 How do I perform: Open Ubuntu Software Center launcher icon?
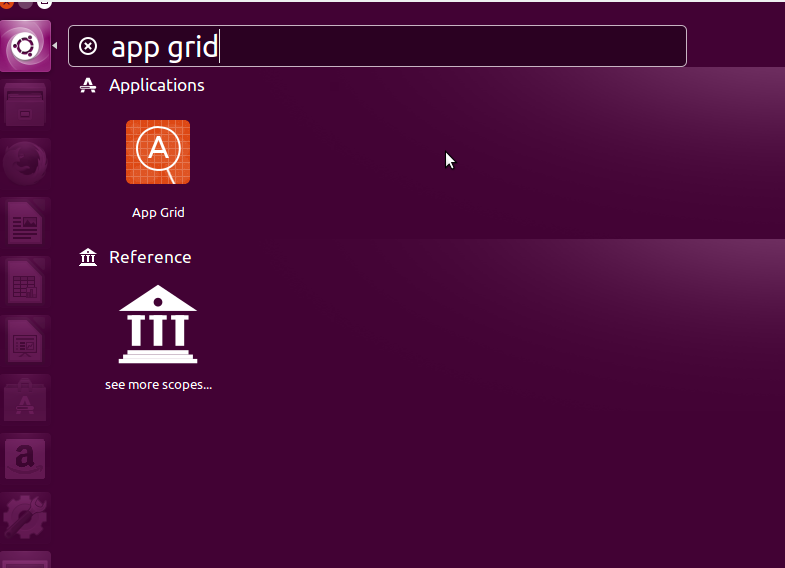[x=25, y=400]
